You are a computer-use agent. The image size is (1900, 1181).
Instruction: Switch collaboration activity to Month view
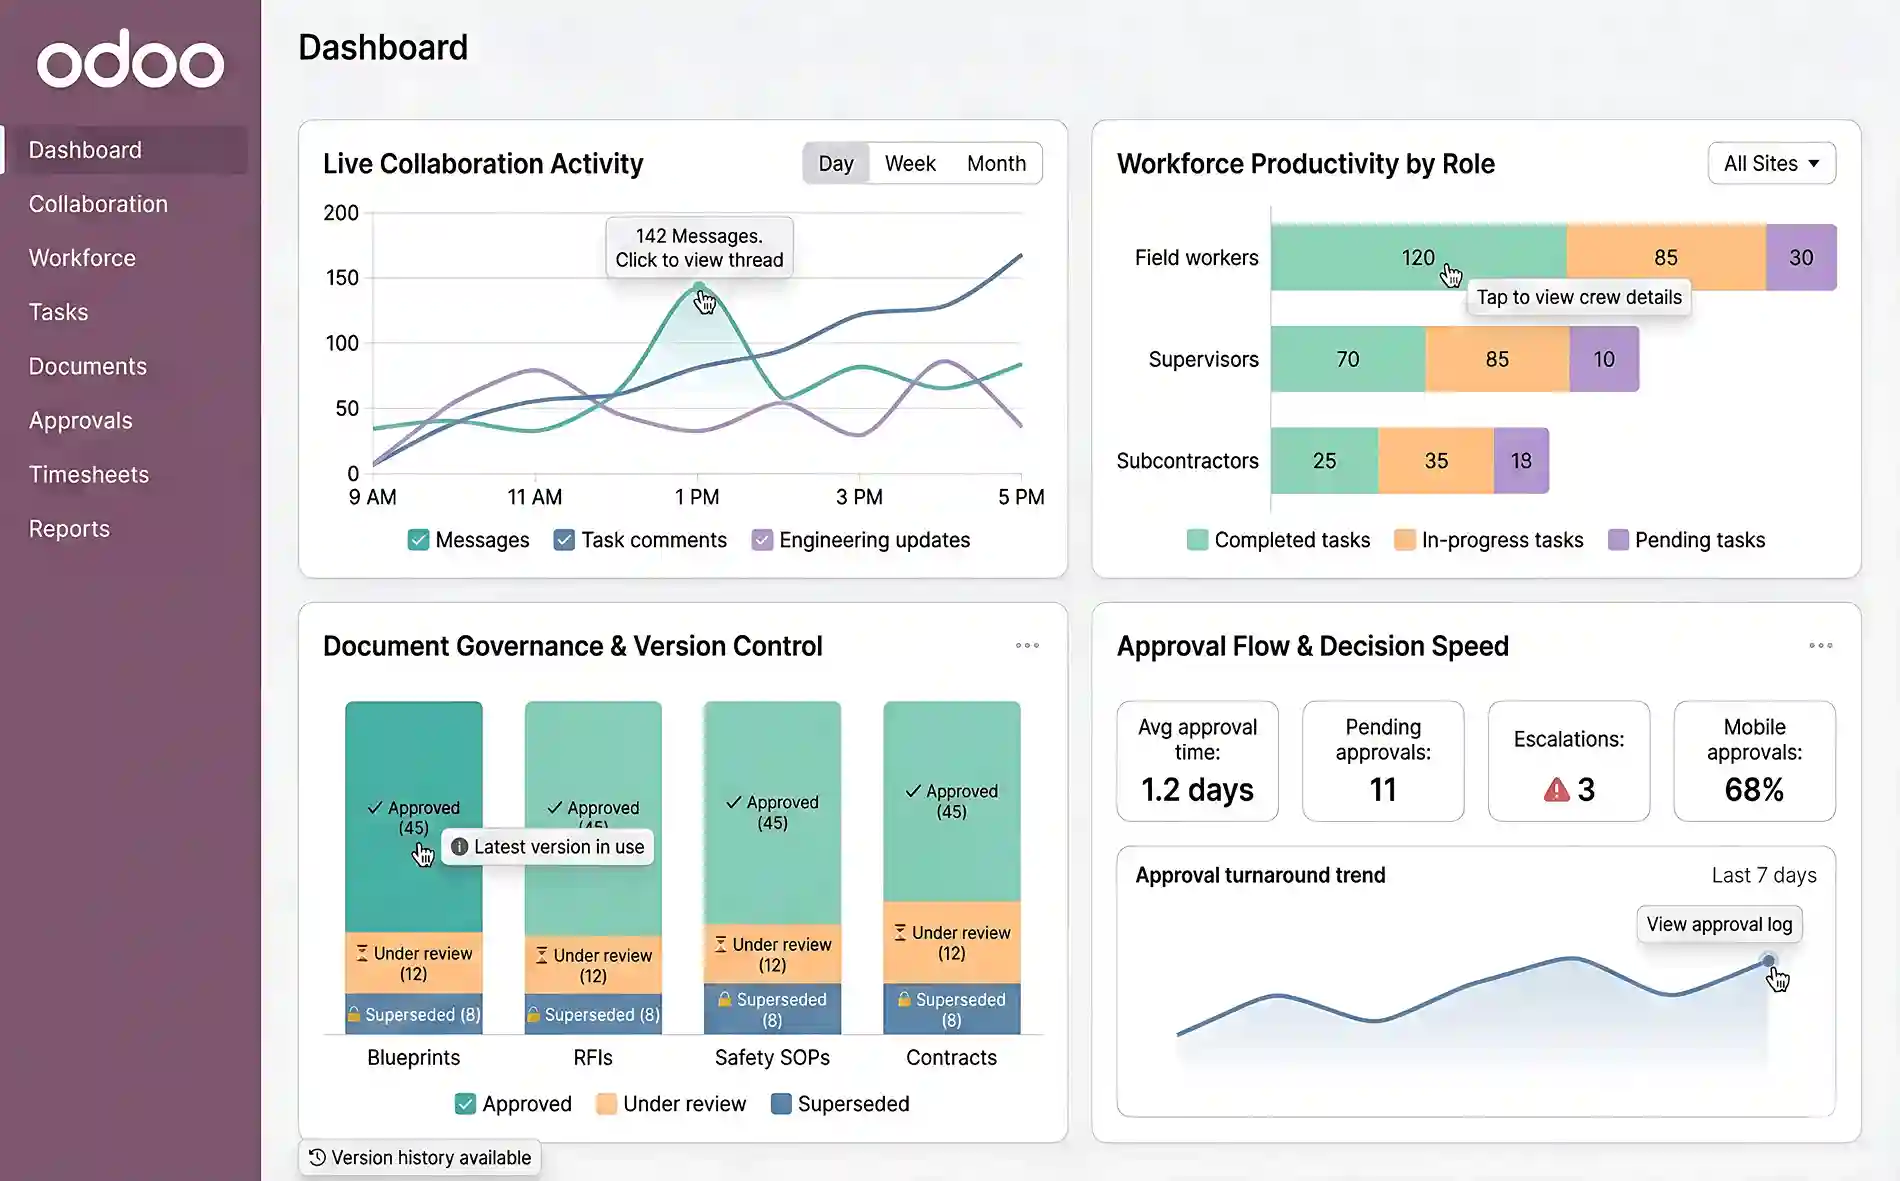click(996, 162)
